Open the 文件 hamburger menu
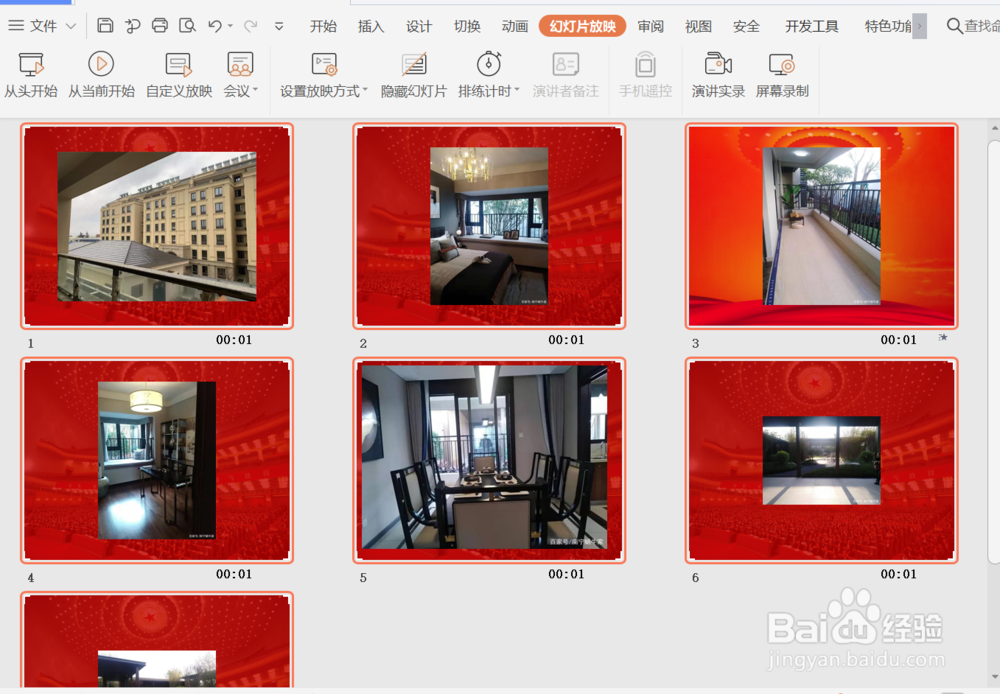This screenshot has height=694, width=1000. pos(16,26)
